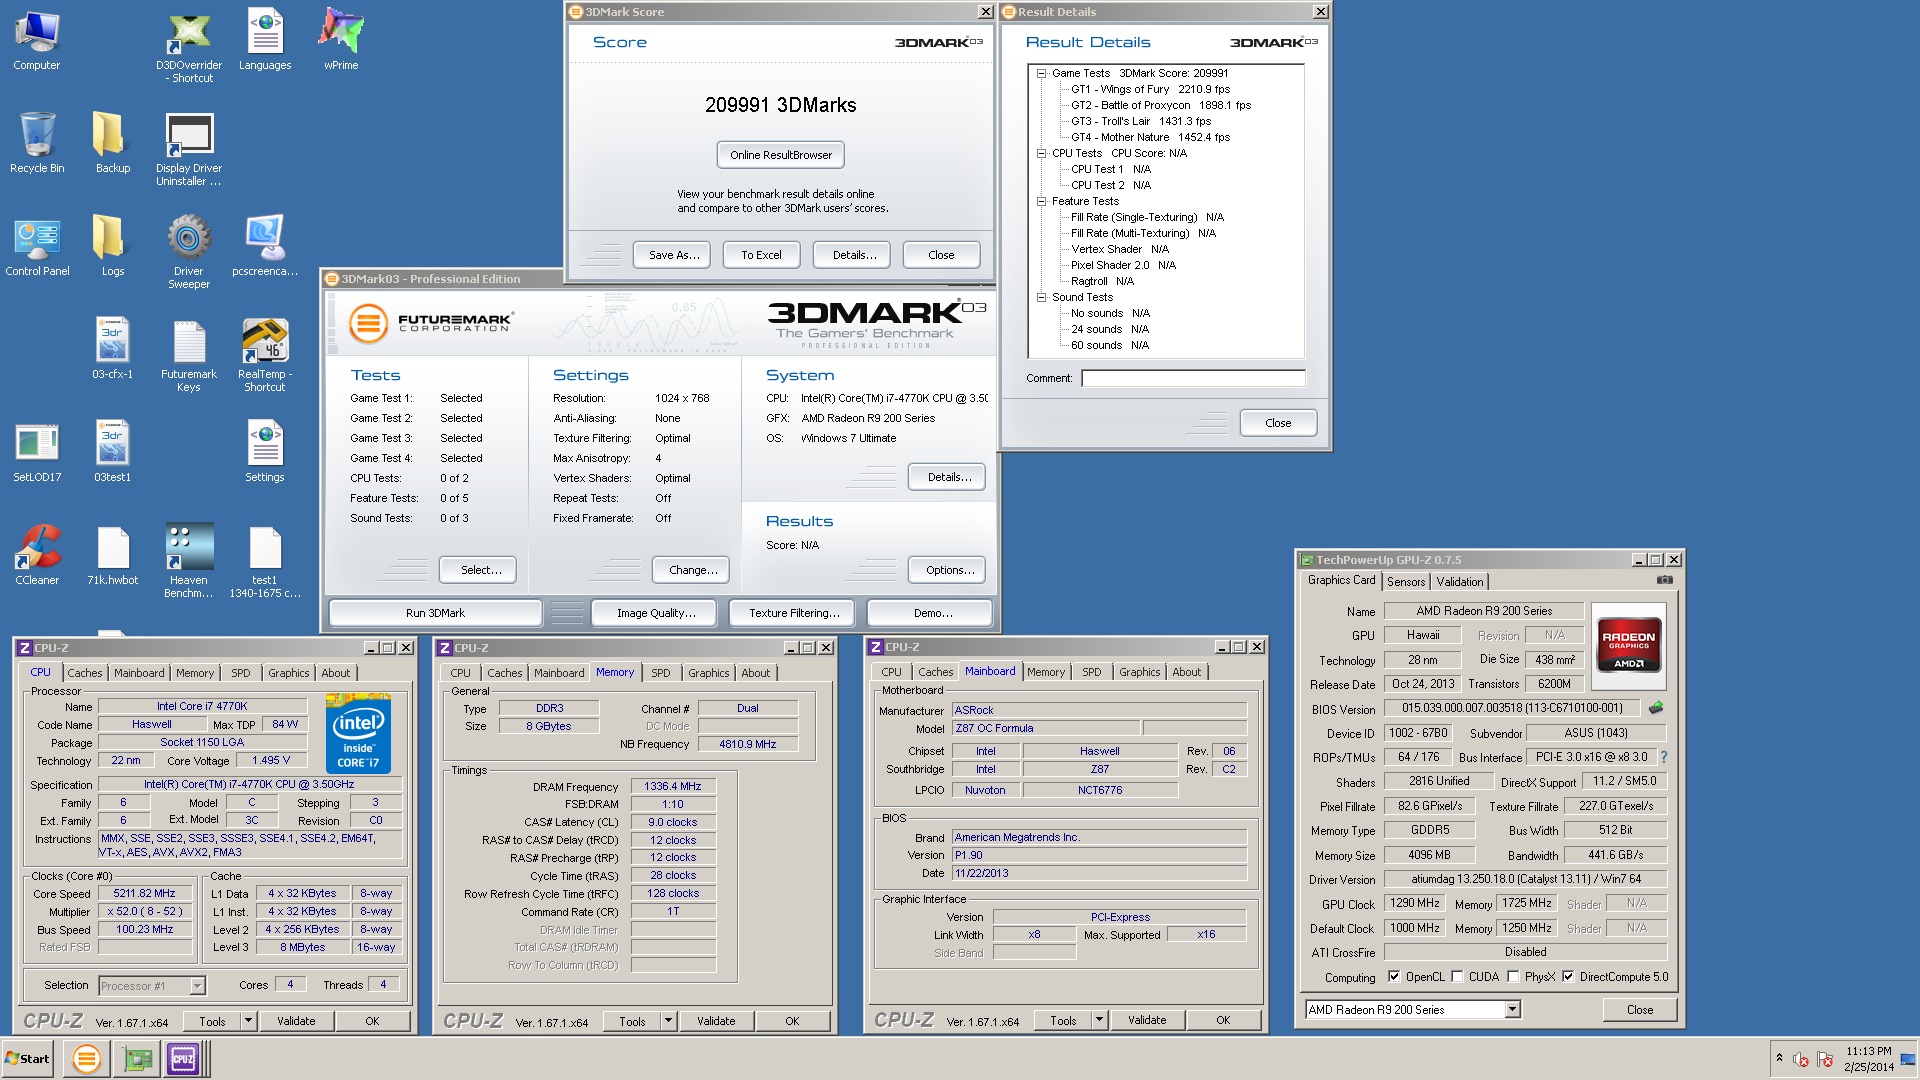Open Tools dropdown arrow in CPU-Z Memory window

click(x=668, y=1021)
